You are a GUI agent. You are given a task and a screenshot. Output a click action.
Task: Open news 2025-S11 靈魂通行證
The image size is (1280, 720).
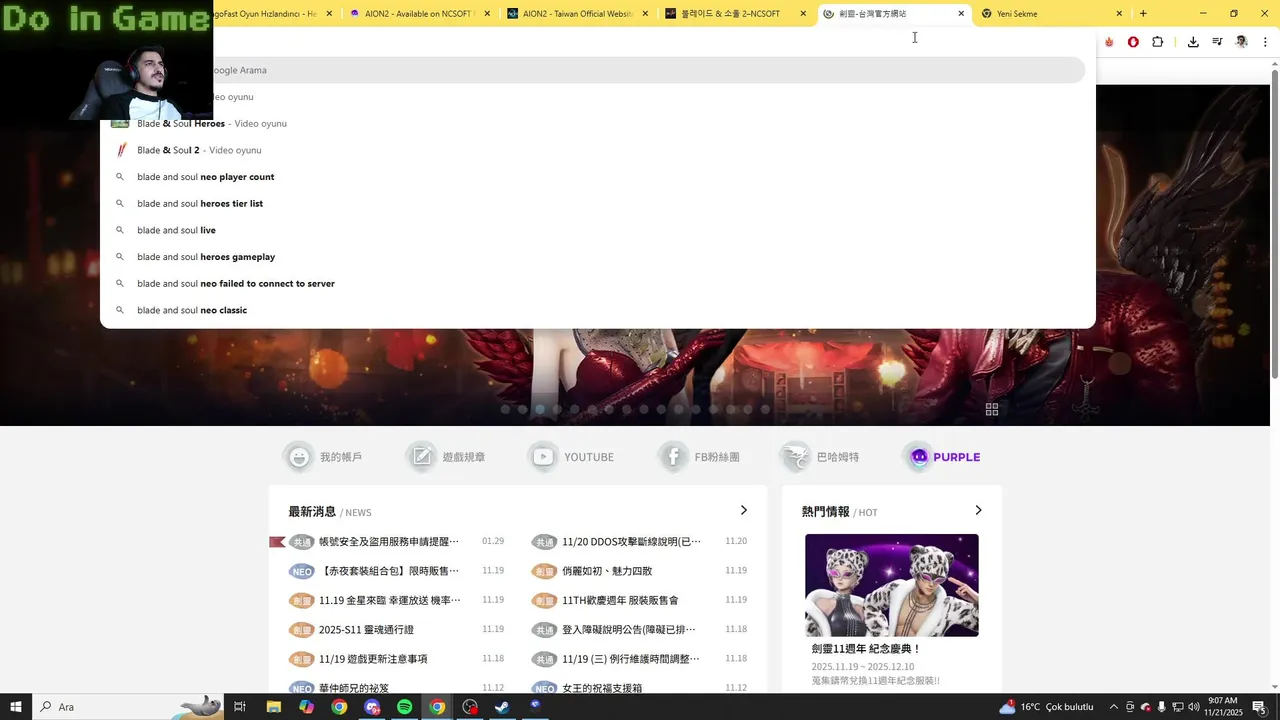(x=366, y=630)
